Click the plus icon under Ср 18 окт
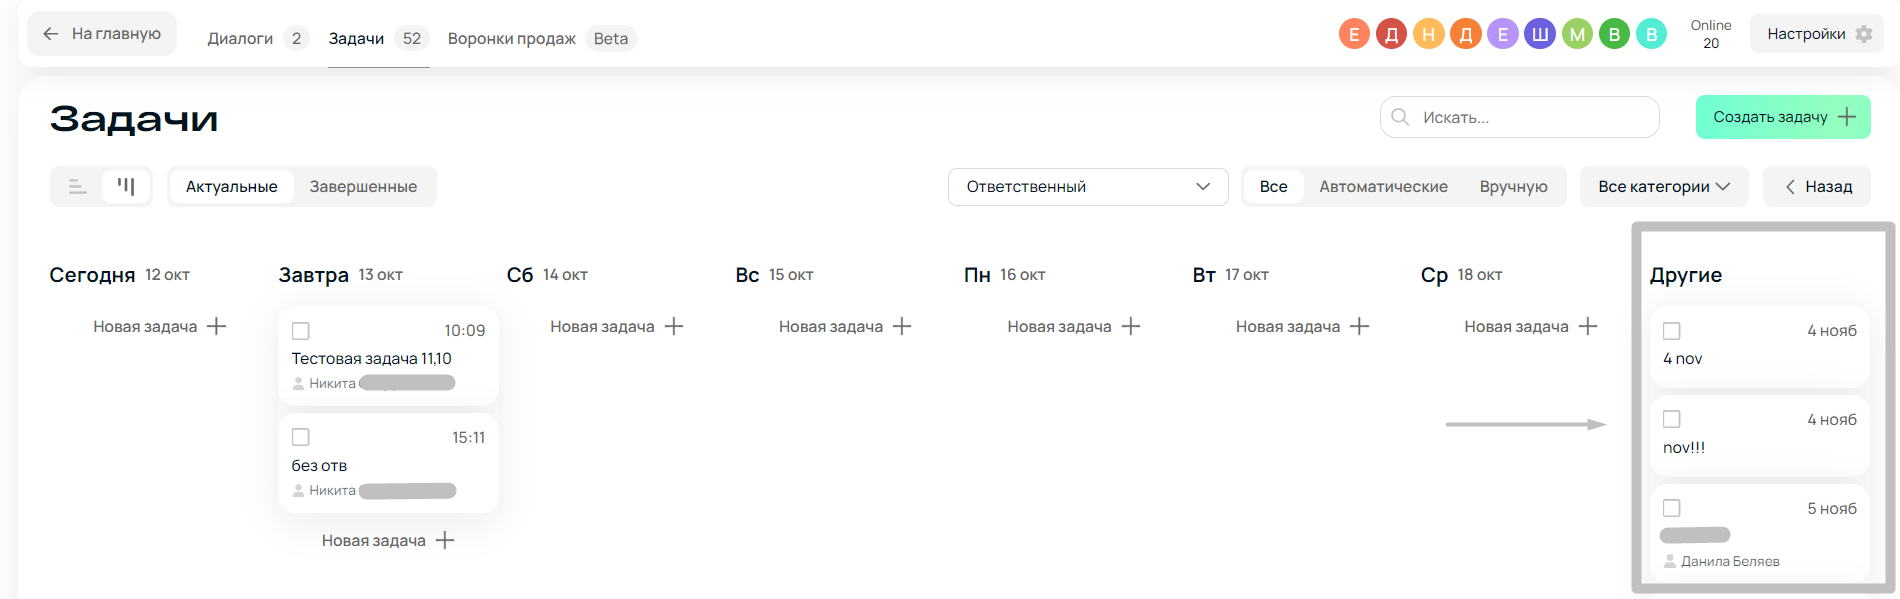The width and height of the screenshot is (1900, 599). point(1588,326)
